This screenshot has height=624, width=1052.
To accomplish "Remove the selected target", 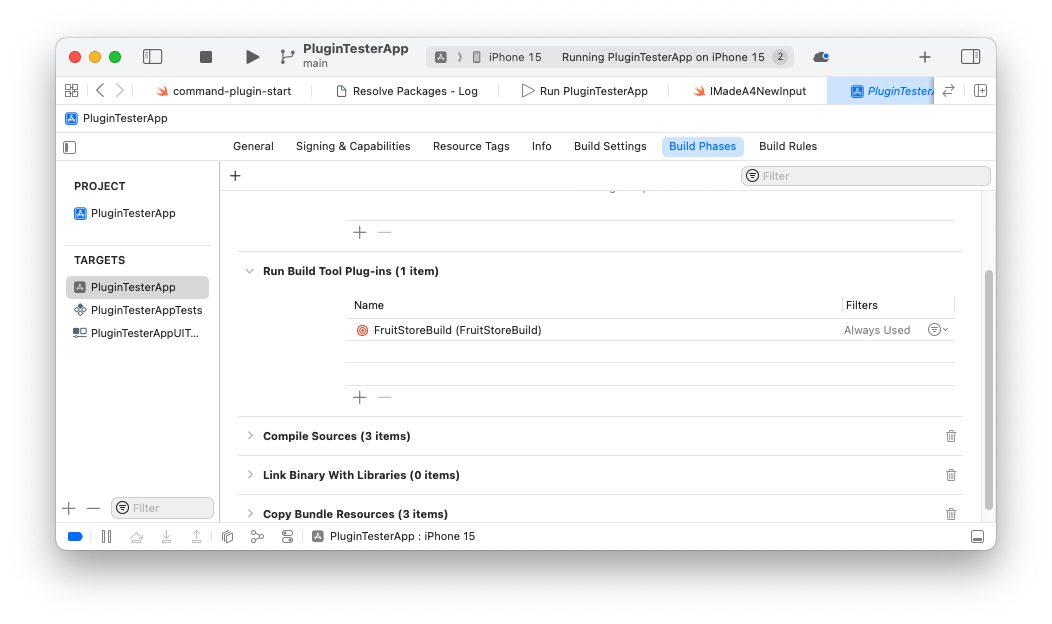I will click(93, 509).
